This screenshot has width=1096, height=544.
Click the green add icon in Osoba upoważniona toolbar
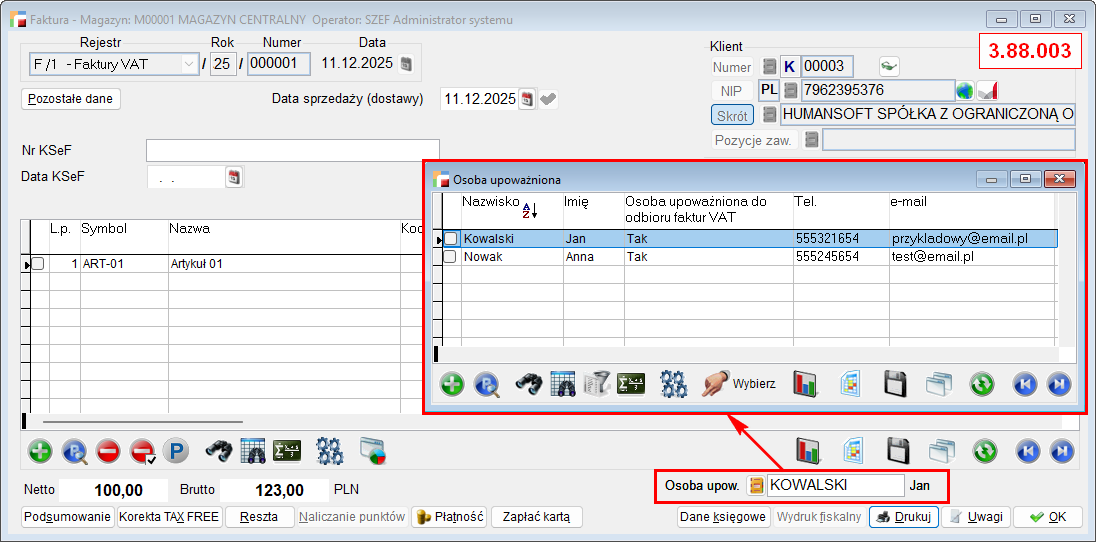click(x=452, y=385)
